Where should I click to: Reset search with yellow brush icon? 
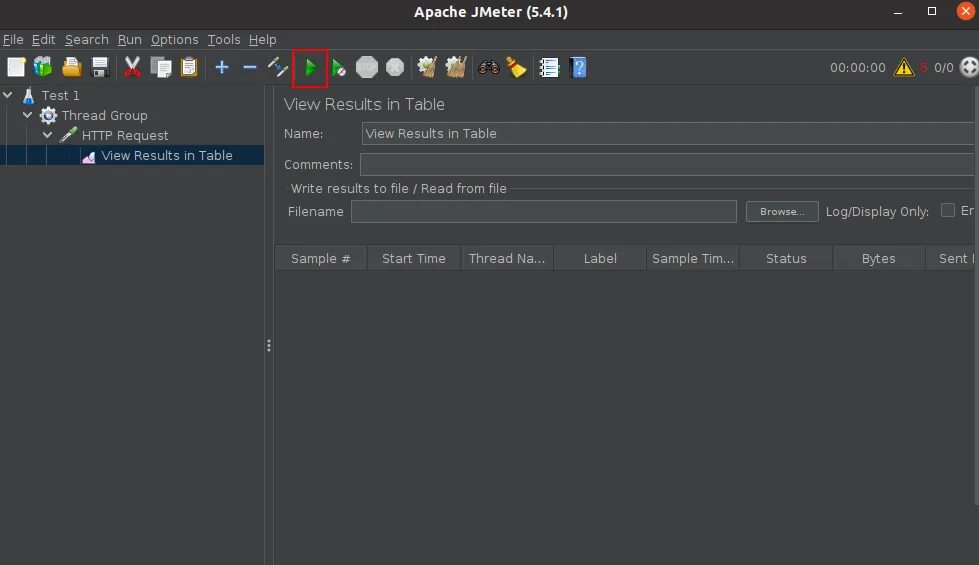coord(516,67)
